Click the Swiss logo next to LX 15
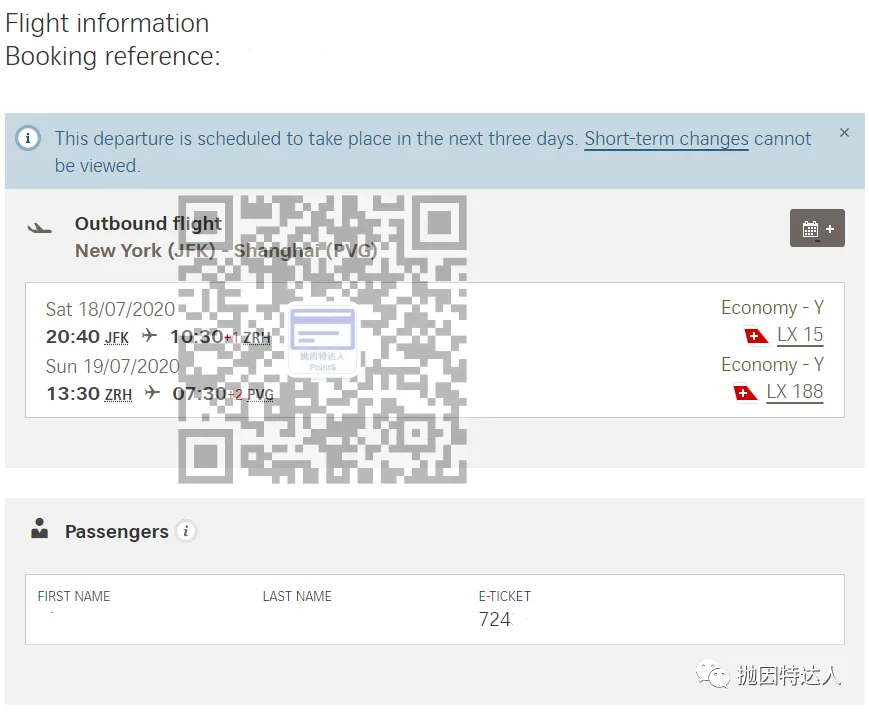 pos(756,336)
